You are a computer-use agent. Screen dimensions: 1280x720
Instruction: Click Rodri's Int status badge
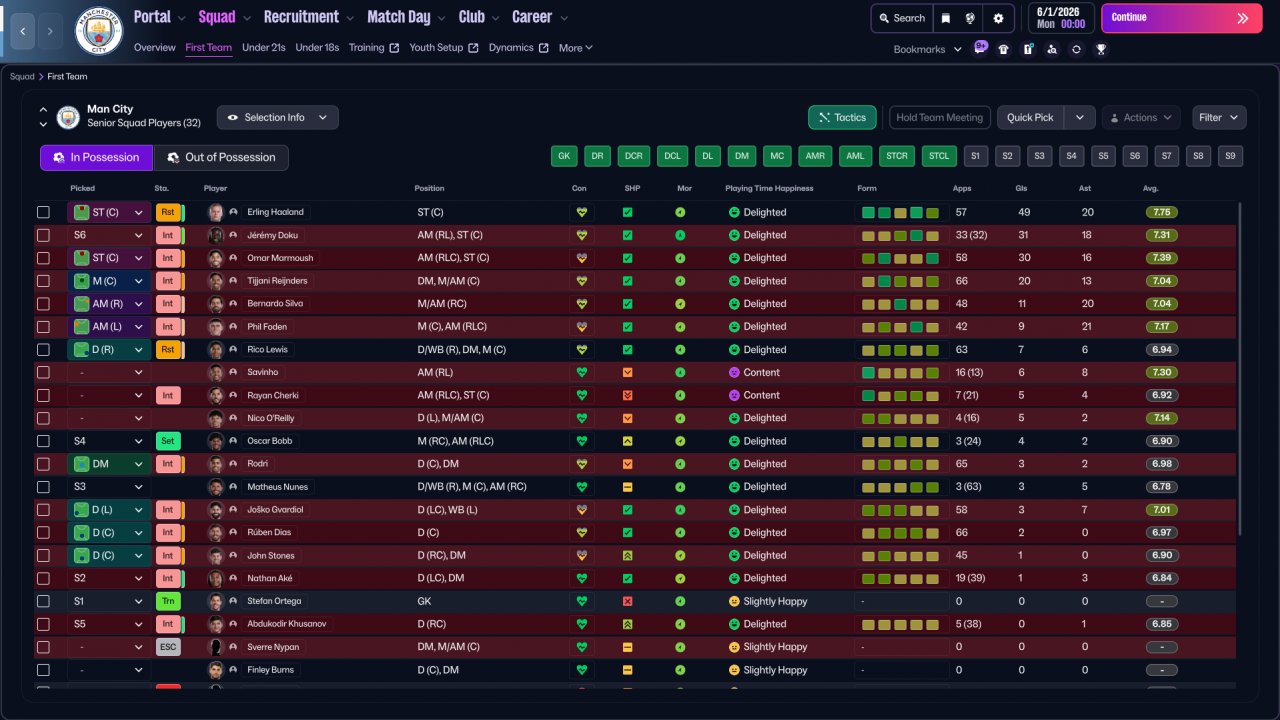(x=168, y=464)
